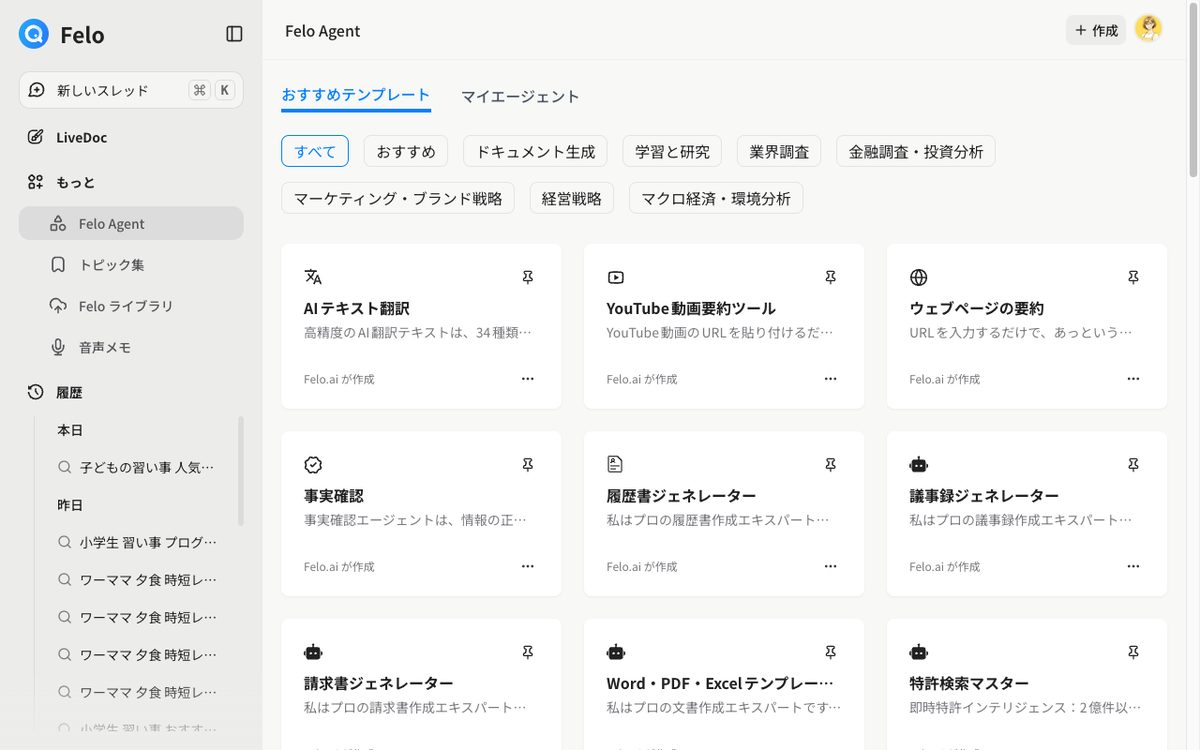The width and height of the screenshot is (1200, 750).
Task: Click translate icon on AIテキスト翻訳 card
Action: point(313,277)
